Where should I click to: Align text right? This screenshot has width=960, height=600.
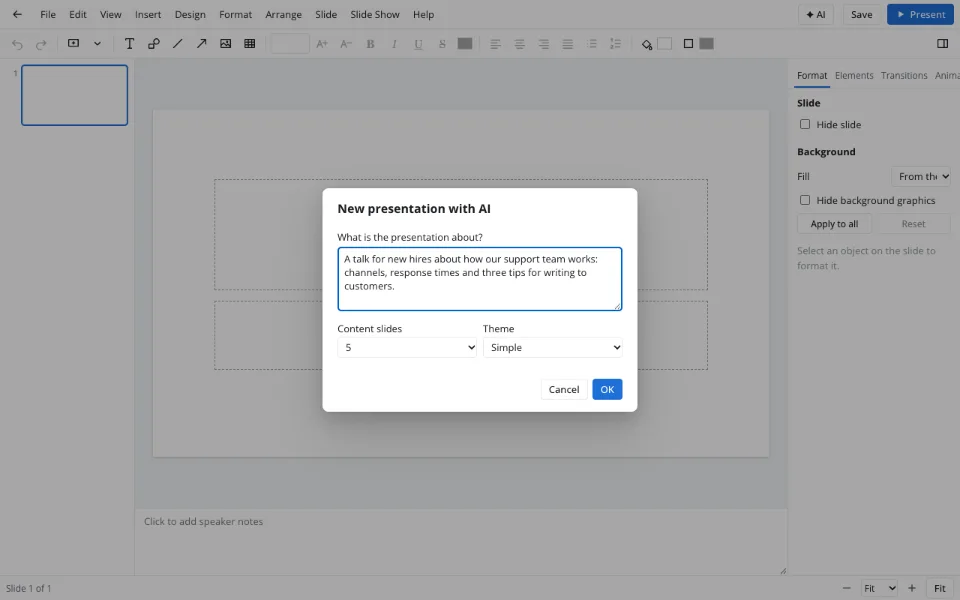coord(544,43)
